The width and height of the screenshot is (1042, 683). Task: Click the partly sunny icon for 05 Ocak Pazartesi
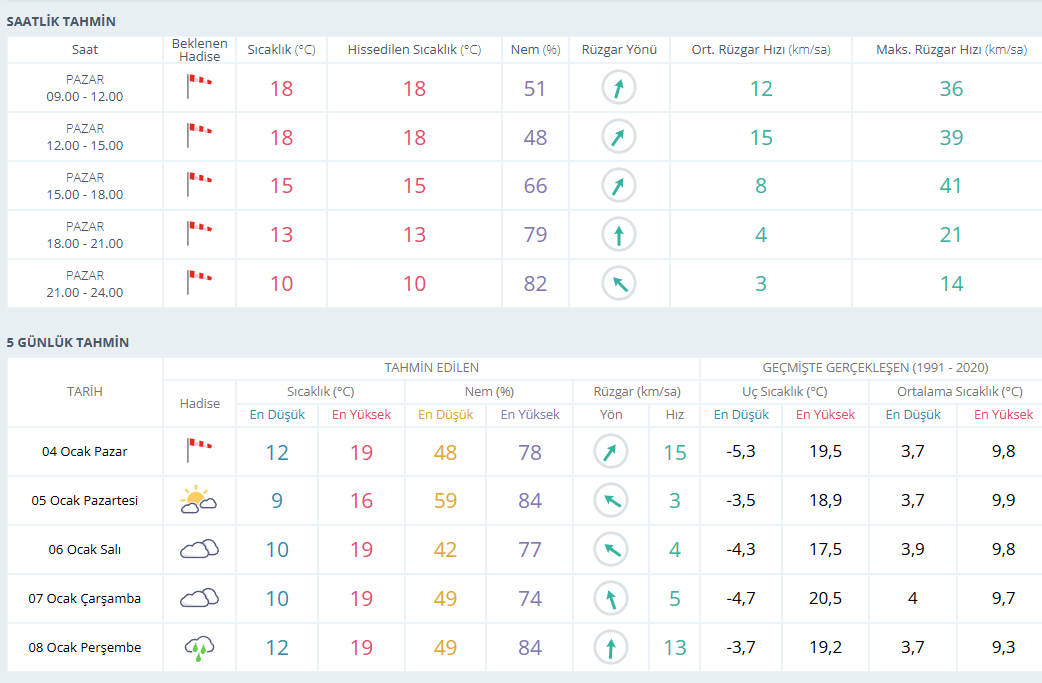pyautogui.click(x=199, y=500)
